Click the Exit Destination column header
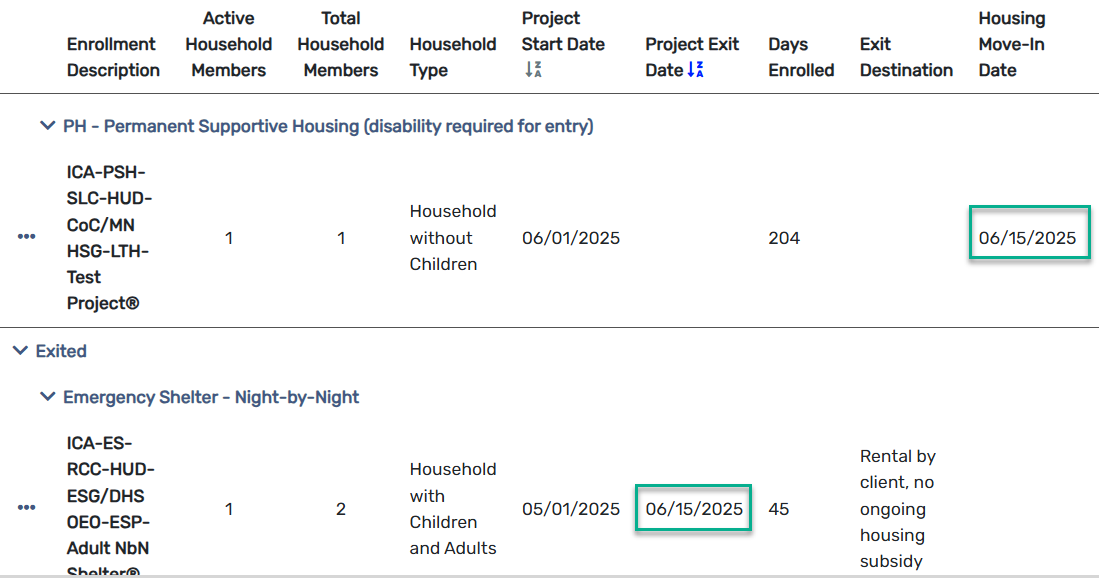The image size is (1099, 578). point(906,57)
